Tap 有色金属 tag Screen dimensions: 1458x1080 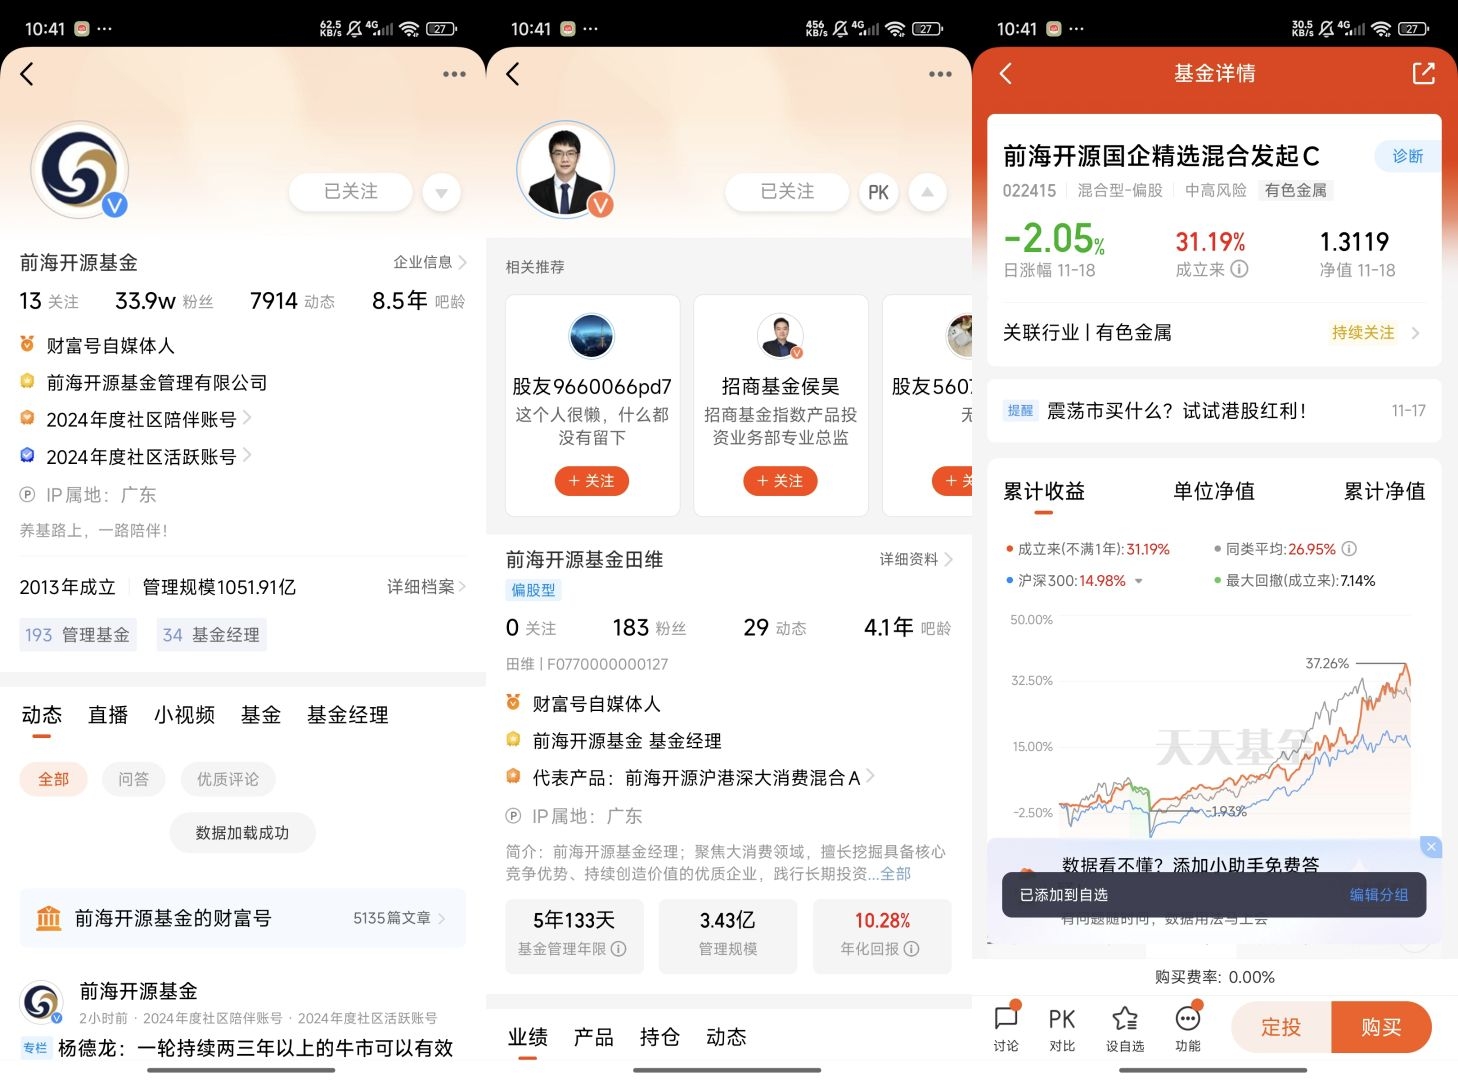click(x=1296, y=190)
